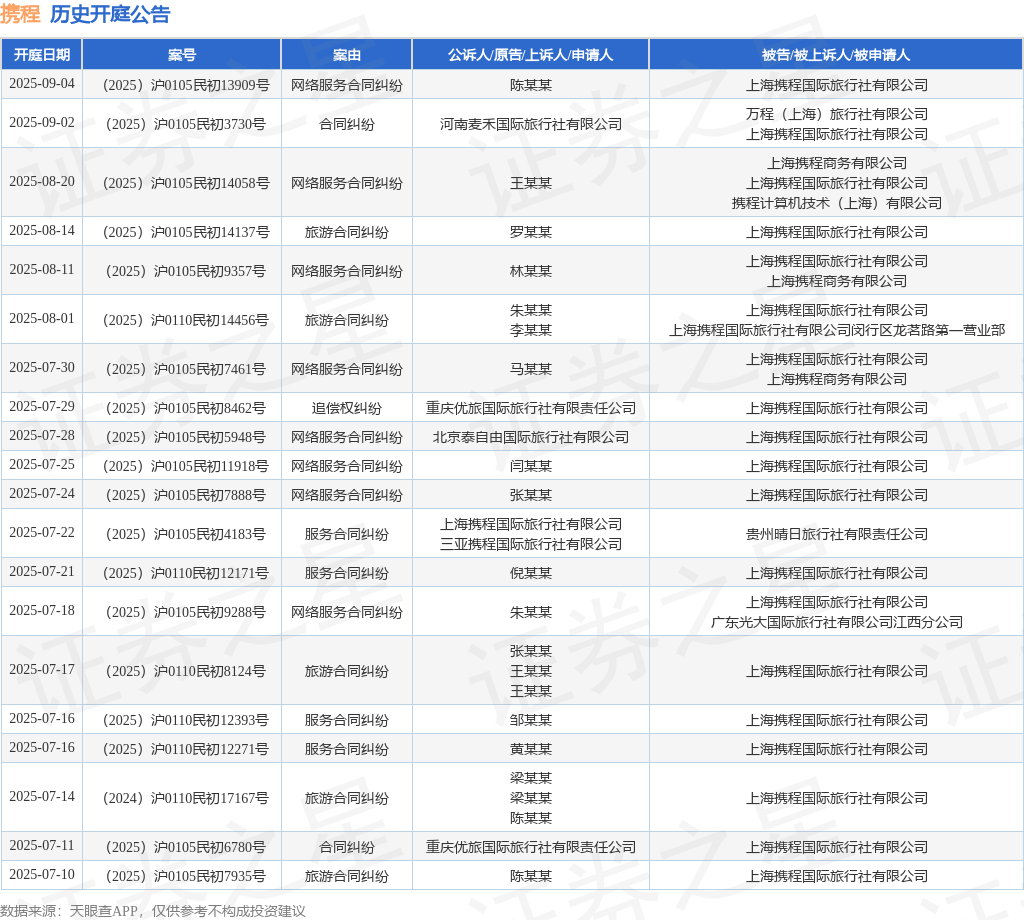1024x920 pixels.
Task: Select the hearing date 2025-07-14
Action: click(42, 797)
